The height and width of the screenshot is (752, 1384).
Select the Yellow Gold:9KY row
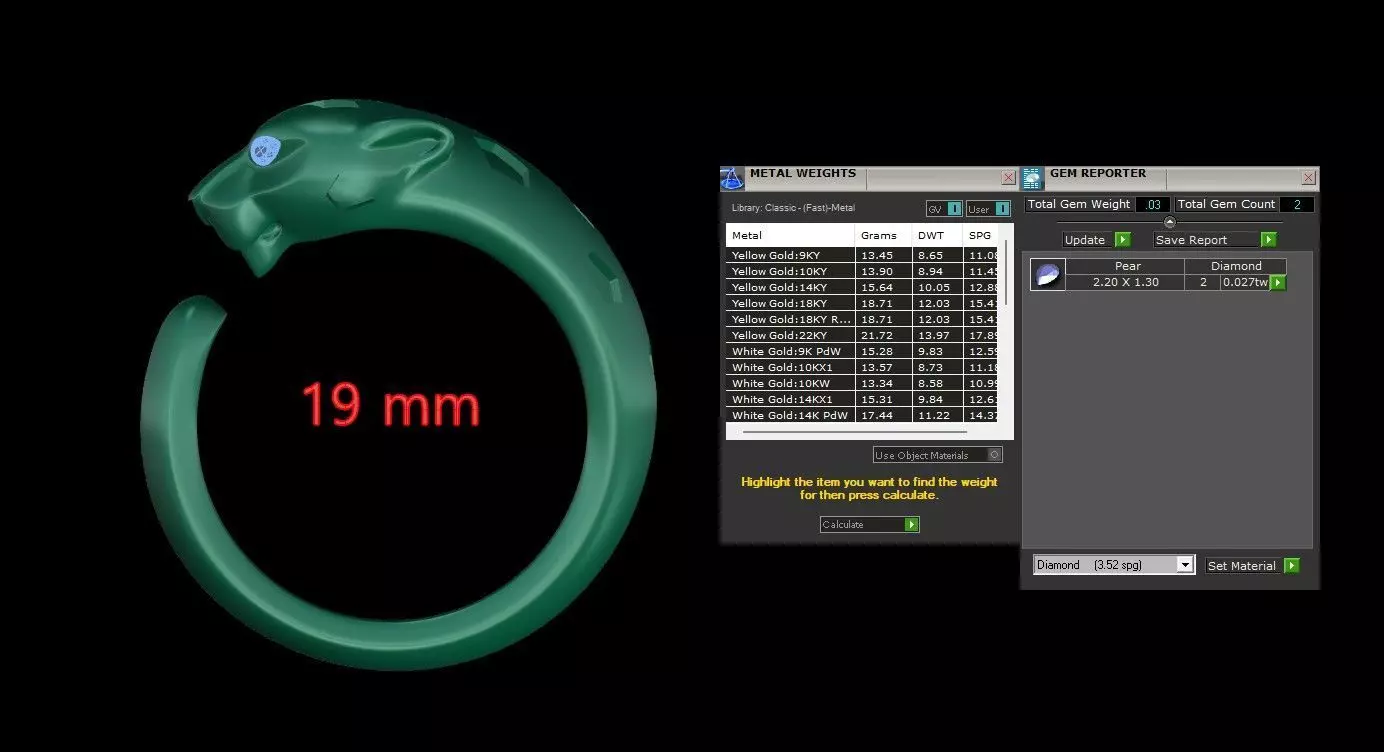point(862,255)
